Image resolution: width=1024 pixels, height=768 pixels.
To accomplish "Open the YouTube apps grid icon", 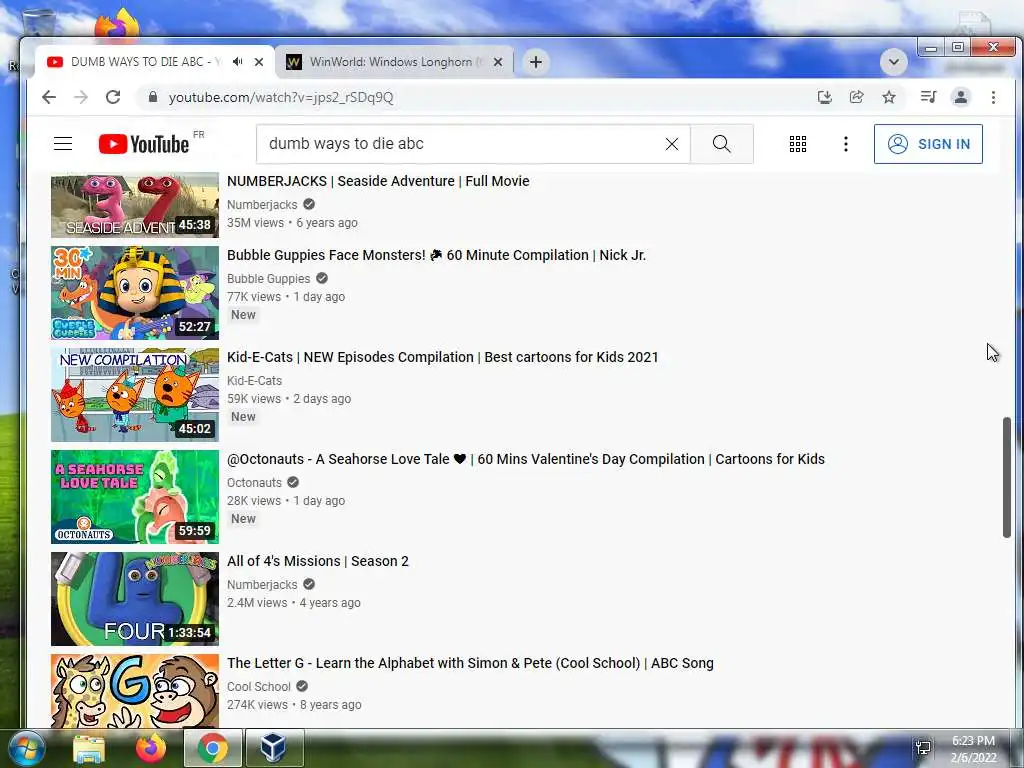I will coord(797,144).
